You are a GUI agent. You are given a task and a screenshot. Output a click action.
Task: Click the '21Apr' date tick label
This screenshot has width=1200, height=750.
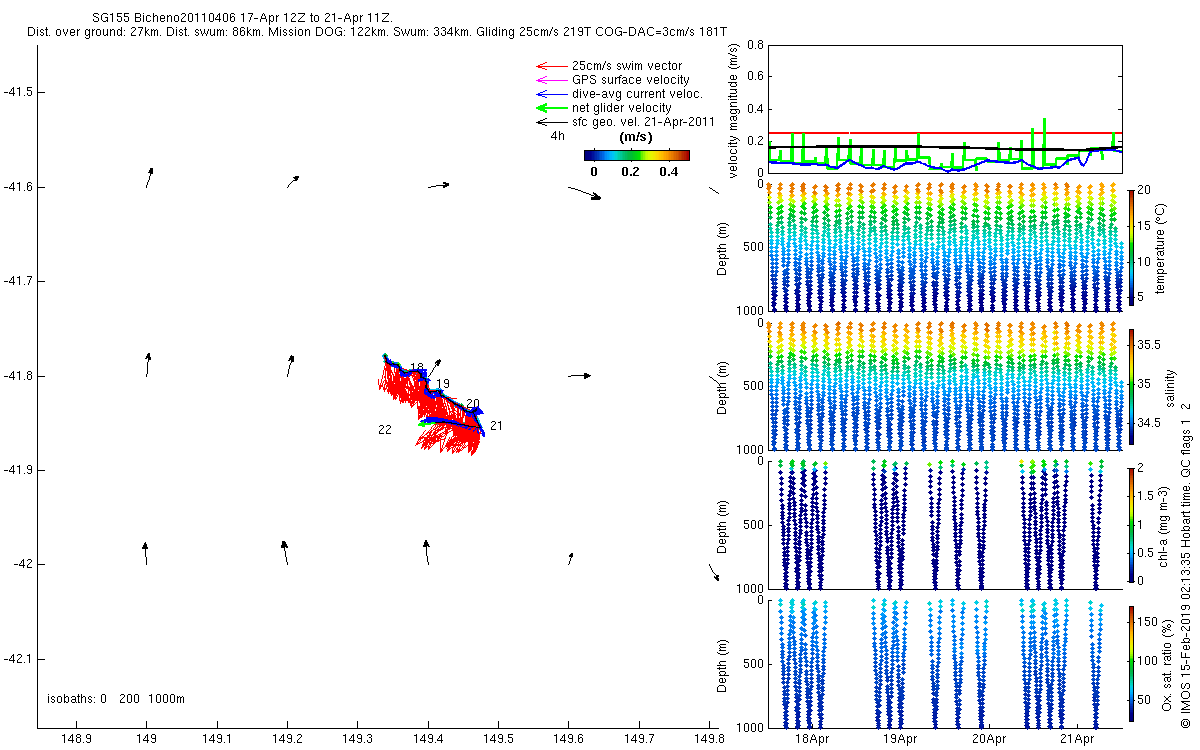1076,739
